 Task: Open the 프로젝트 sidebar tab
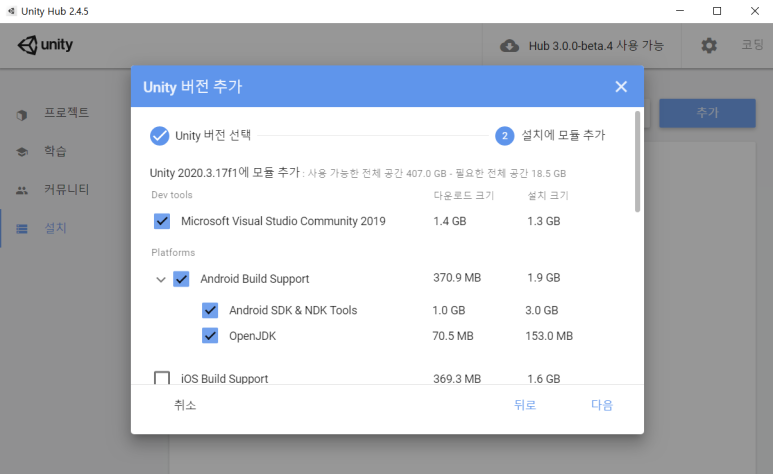click(x=66, y=113)
